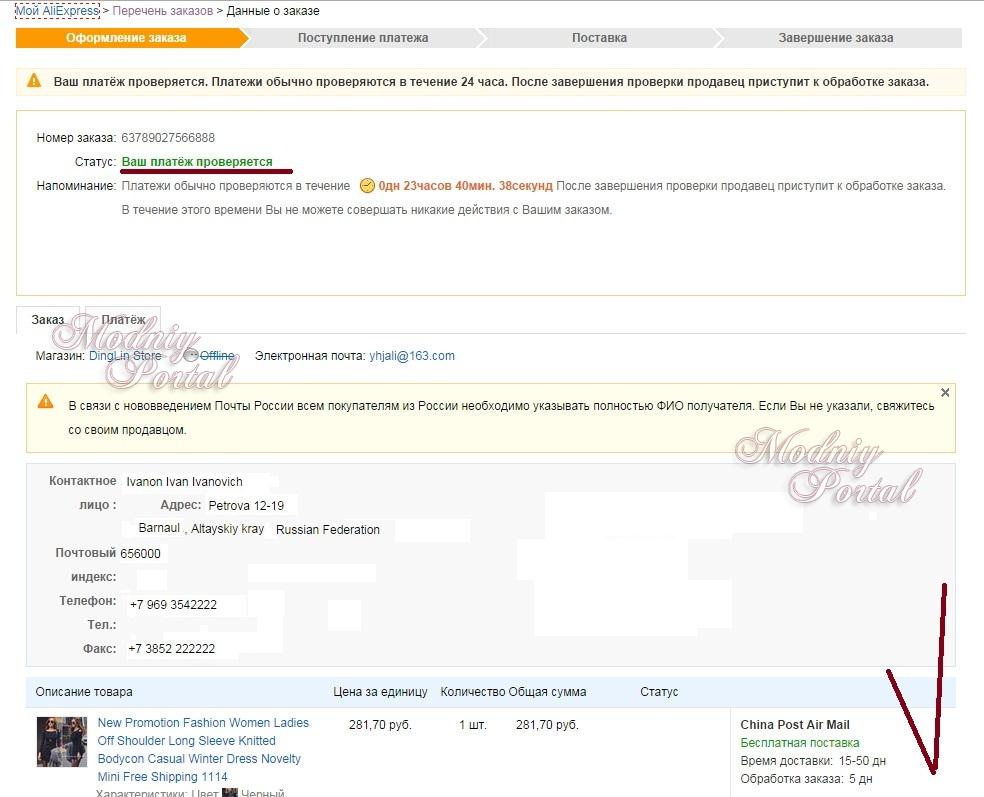Click phone number +7 969 3542222
Image resolution: width=984 pixels, height=797 pixels.
173,605
